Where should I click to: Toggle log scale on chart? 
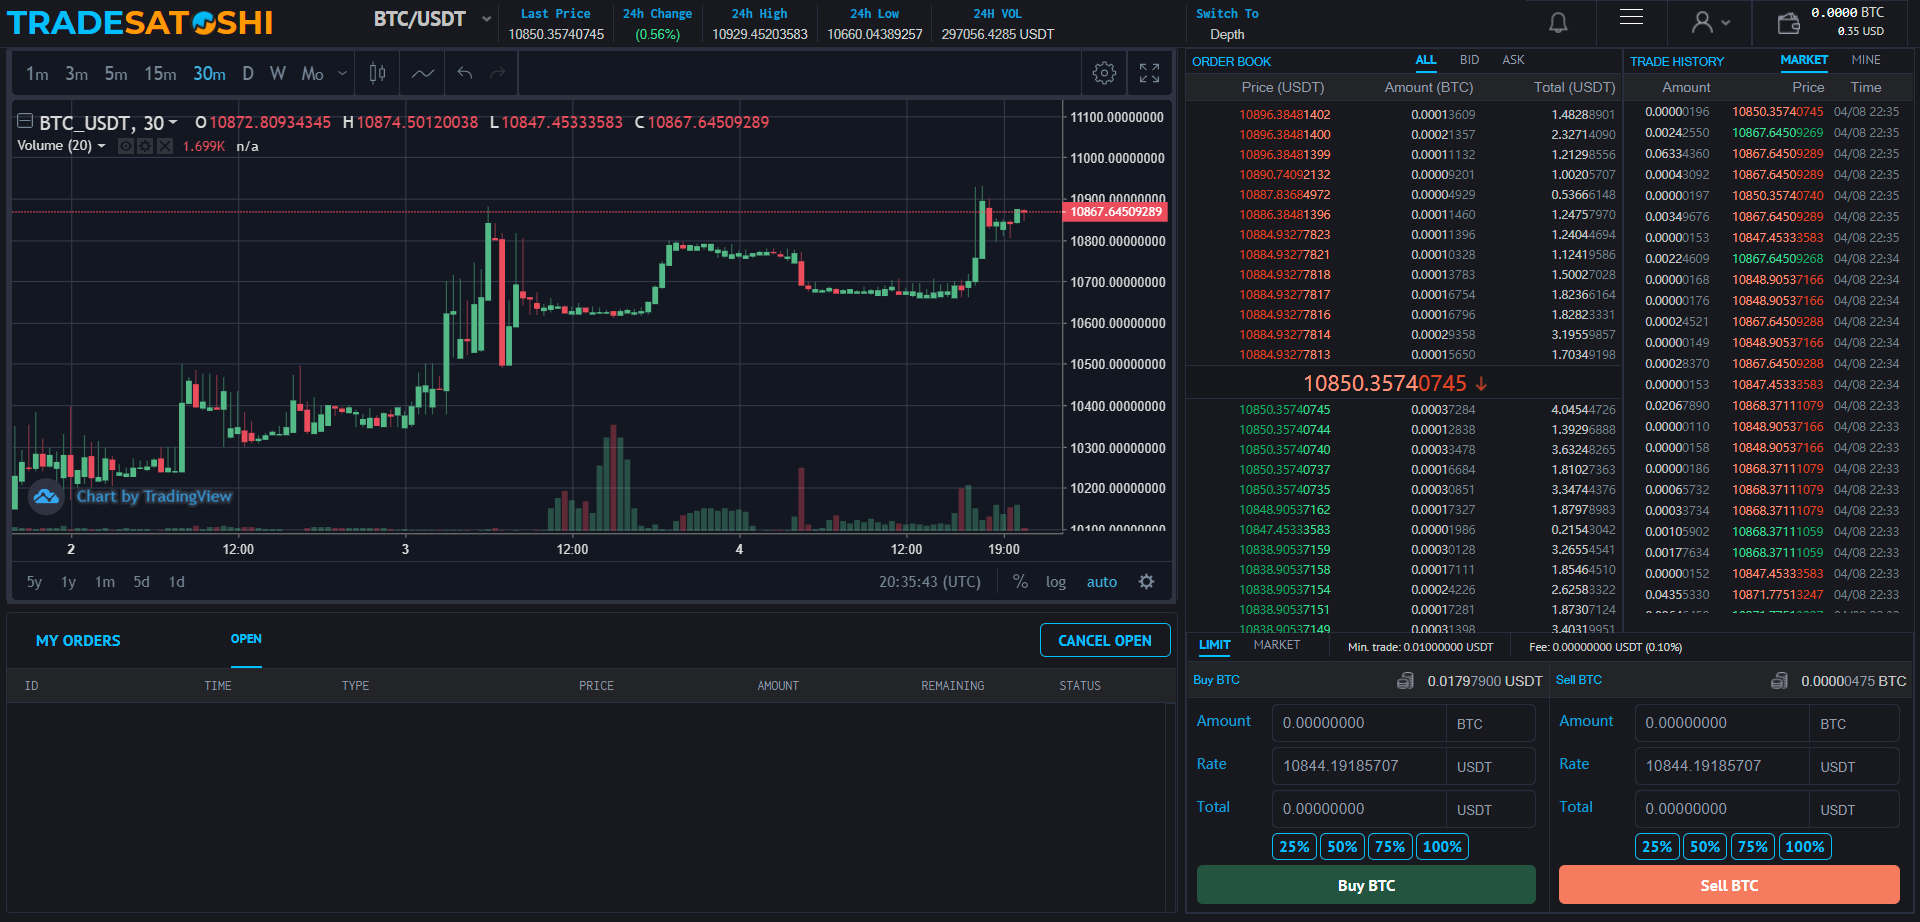(1056, 582)
